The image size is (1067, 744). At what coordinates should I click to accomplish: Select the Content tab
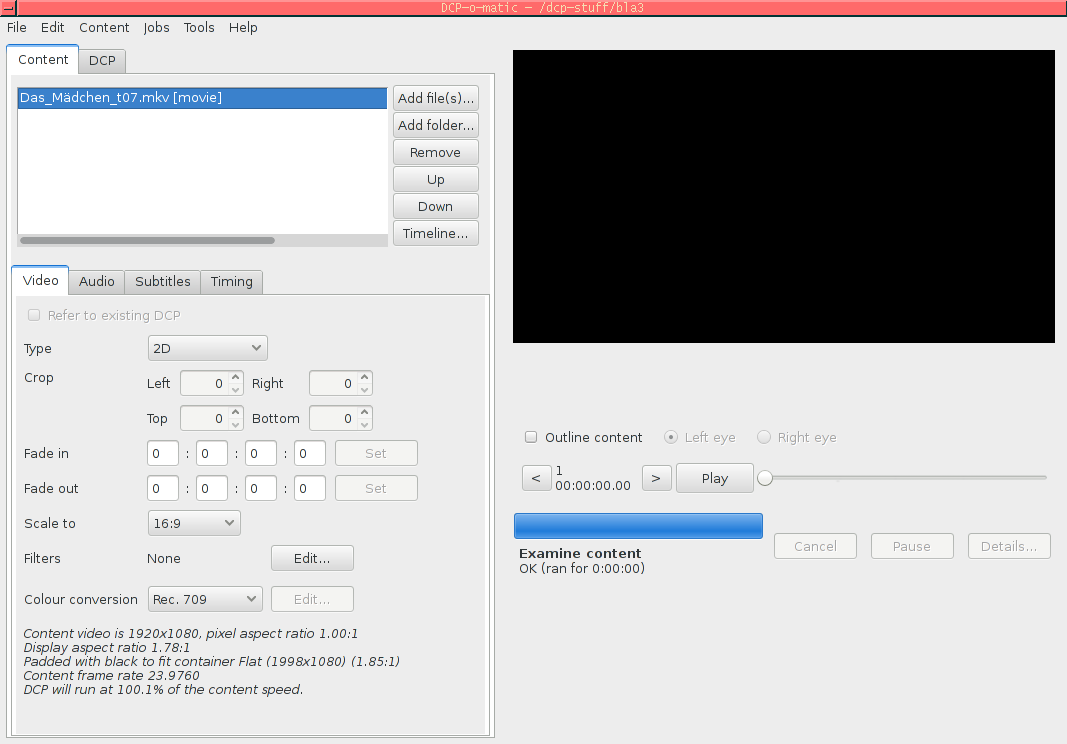pos(43,59)
